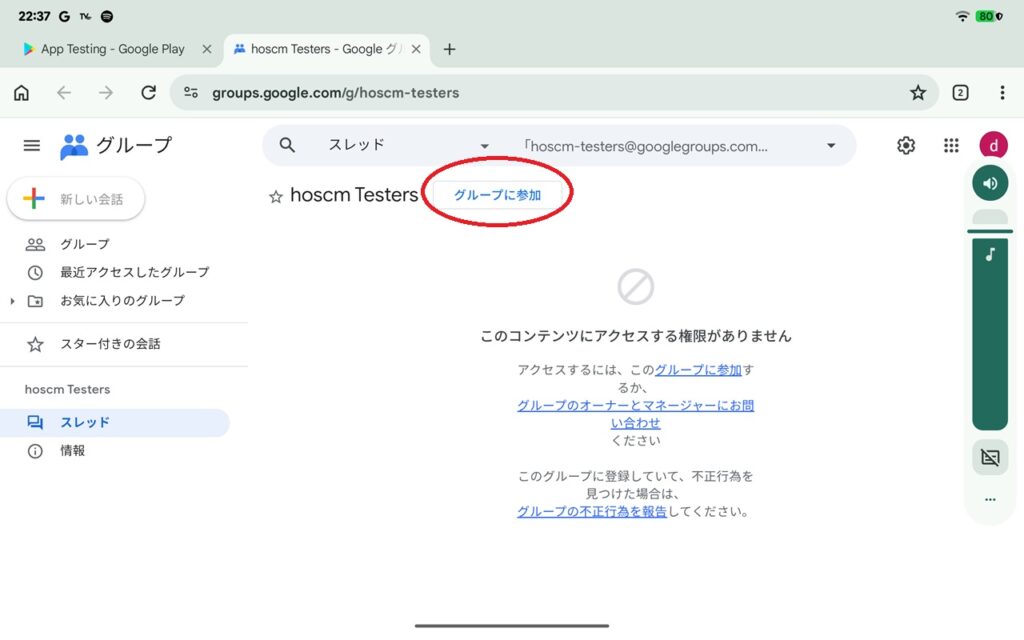Click the search magnifying glass icon

(286, 145)
